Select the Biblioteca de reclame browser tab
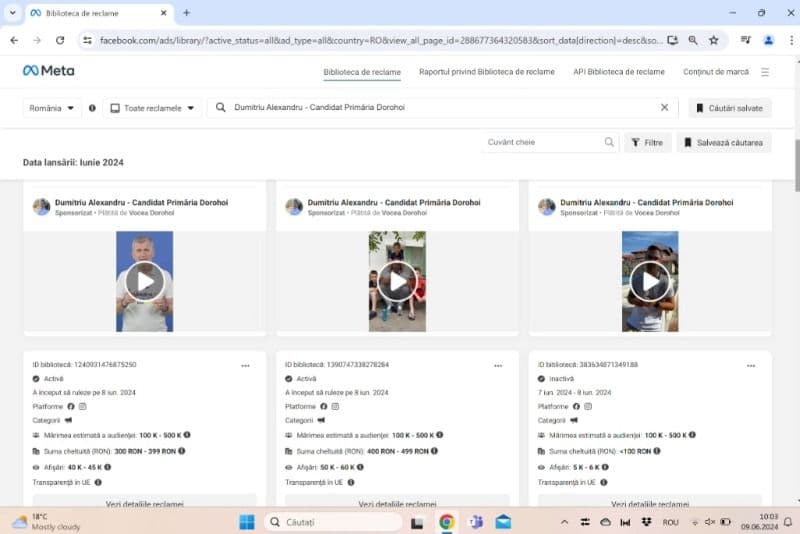This screenshot has height=534, width=800. pyautogui.click(x=98, y=13)
